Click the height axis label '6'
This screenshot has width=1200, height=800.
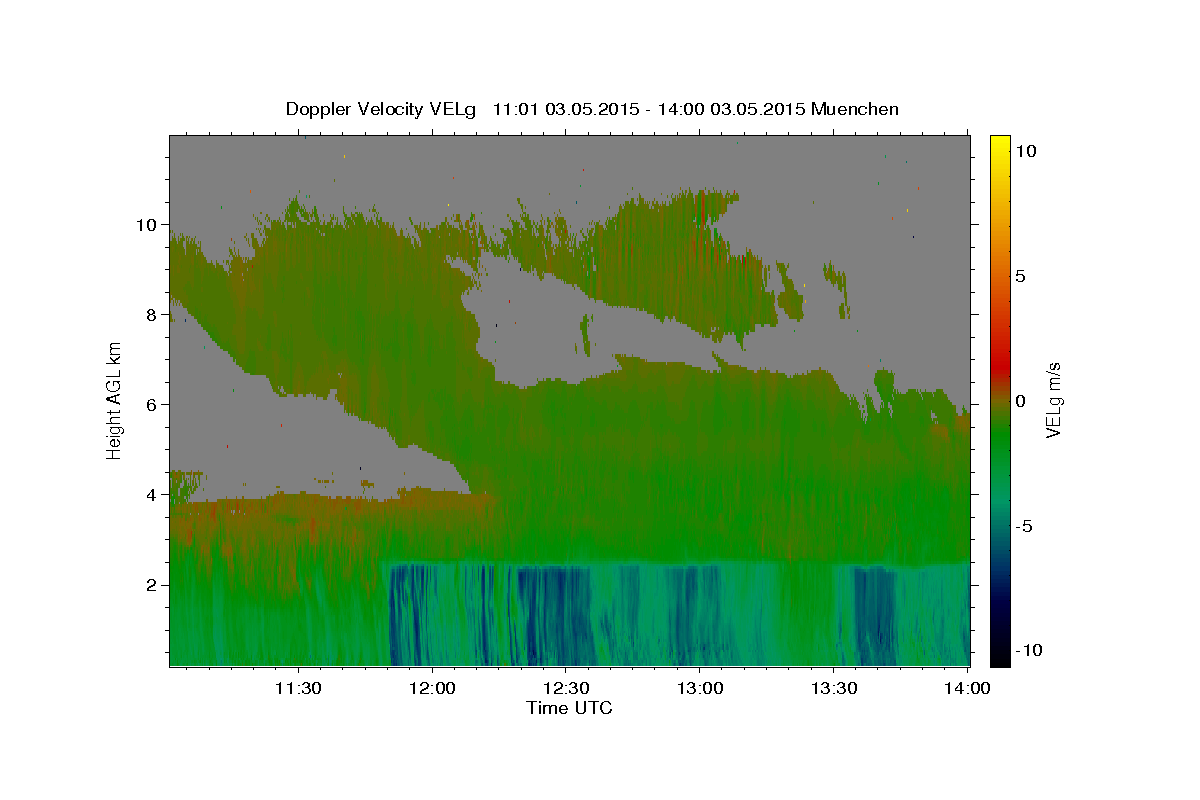[x=151, y=404]
